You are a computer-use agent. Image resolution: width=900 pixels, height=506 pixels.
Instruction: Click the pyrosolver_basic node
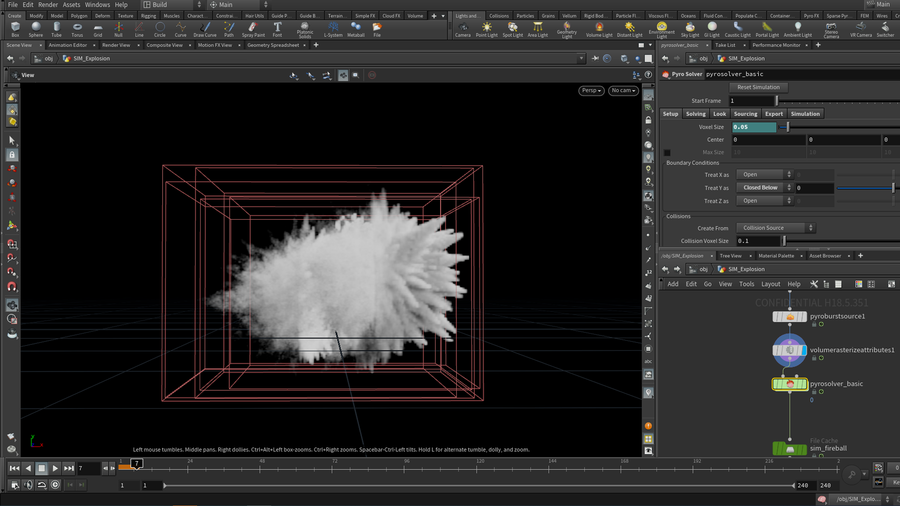[790, 384]
